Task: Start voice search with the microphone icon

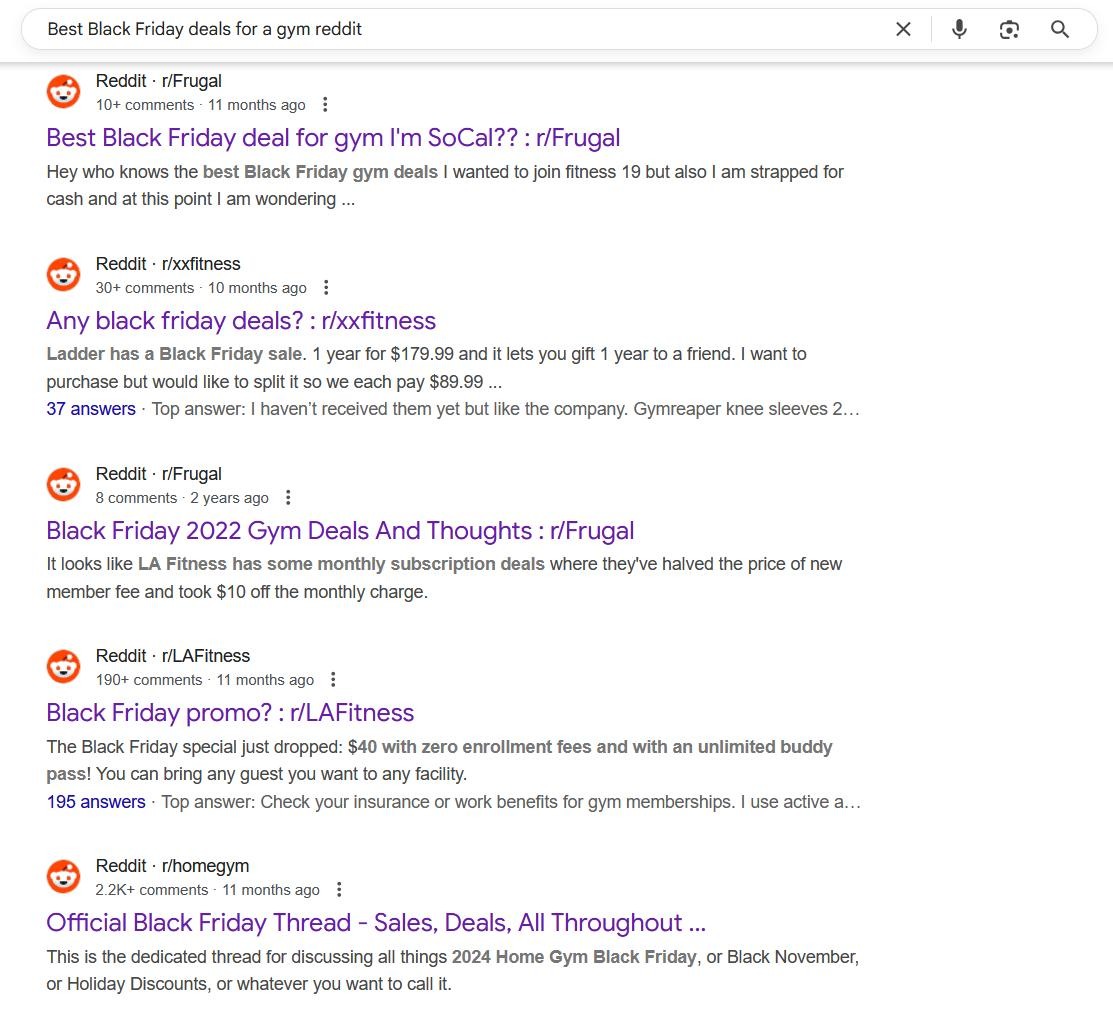Action: click(959, 29)
